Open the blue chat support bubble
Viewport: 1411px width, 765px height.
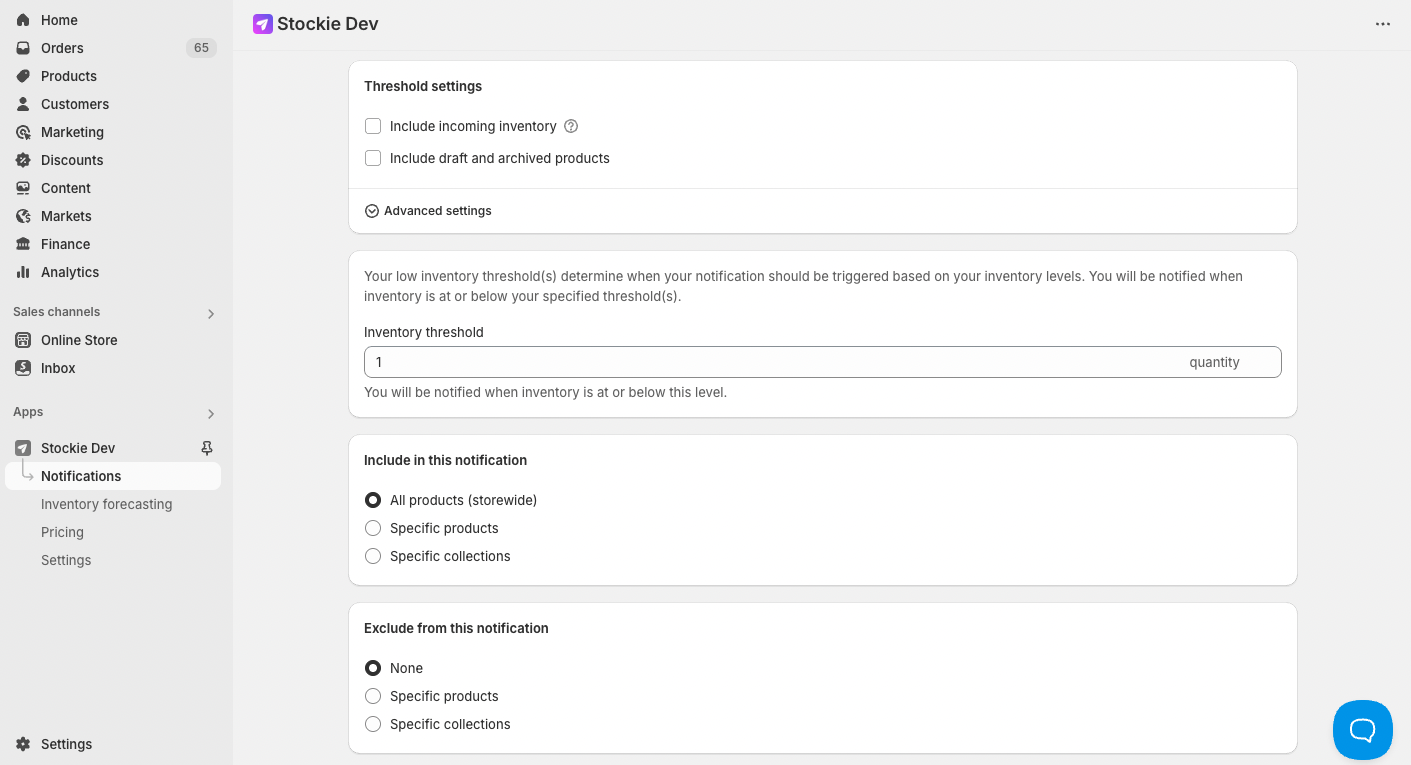click(1363, 730)
